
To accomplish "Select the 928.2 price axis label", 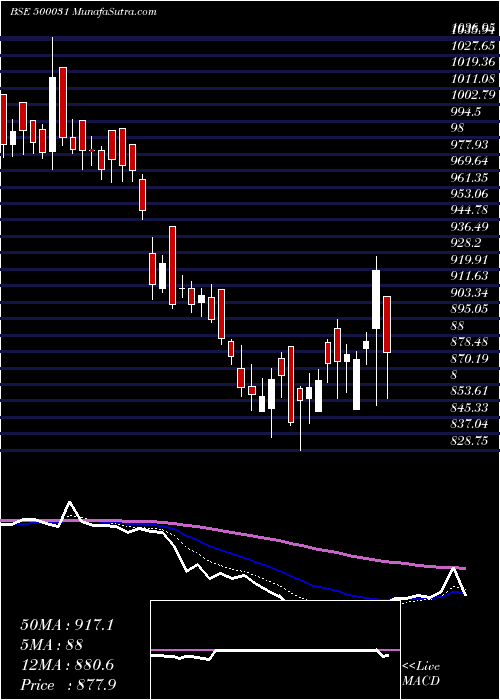I will click(x=466, y=243).
